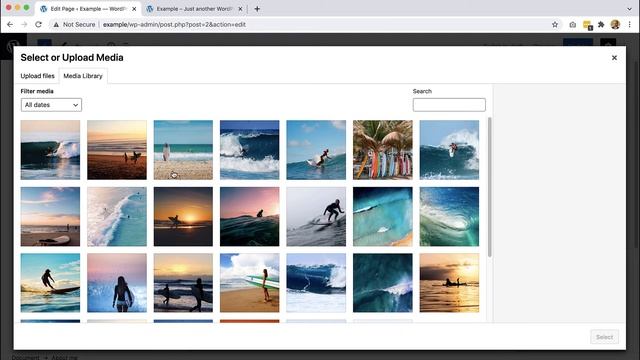640x360 pixels.
Task: Click the media grid scrollbar
Action: click(x=489, y=187)
